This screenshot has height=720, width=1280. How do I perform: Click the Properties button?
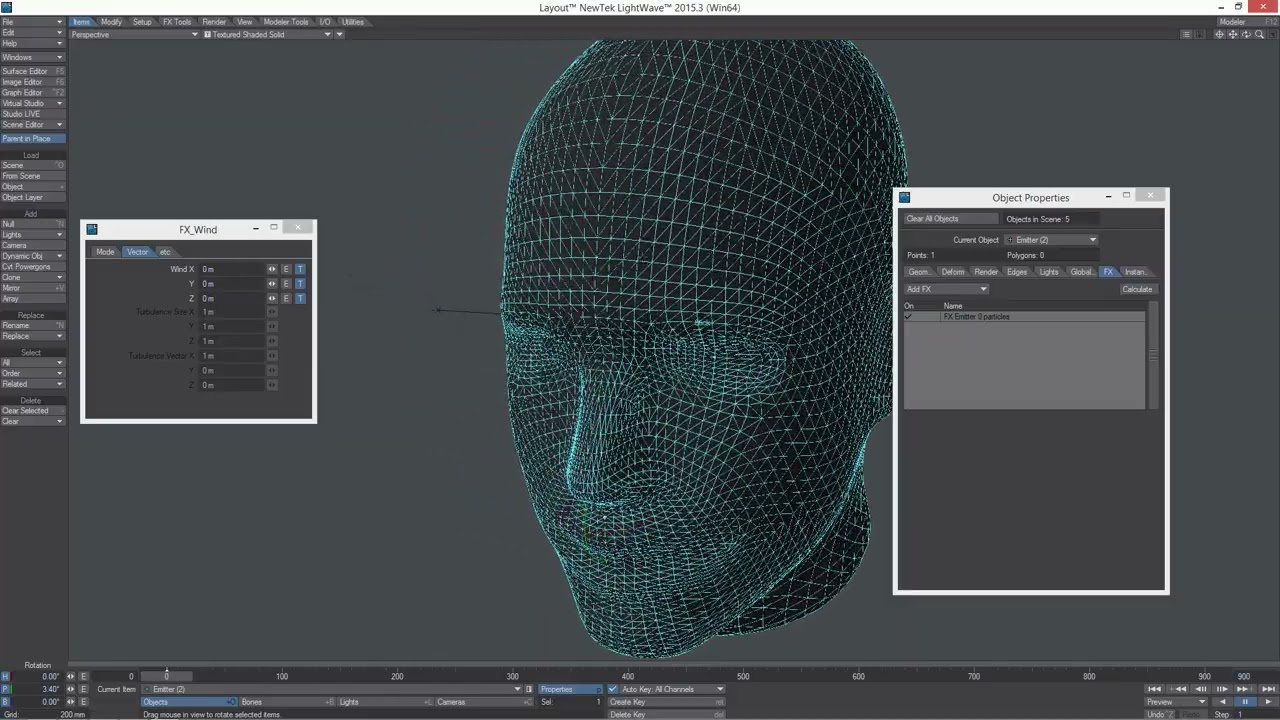point(571,689)
